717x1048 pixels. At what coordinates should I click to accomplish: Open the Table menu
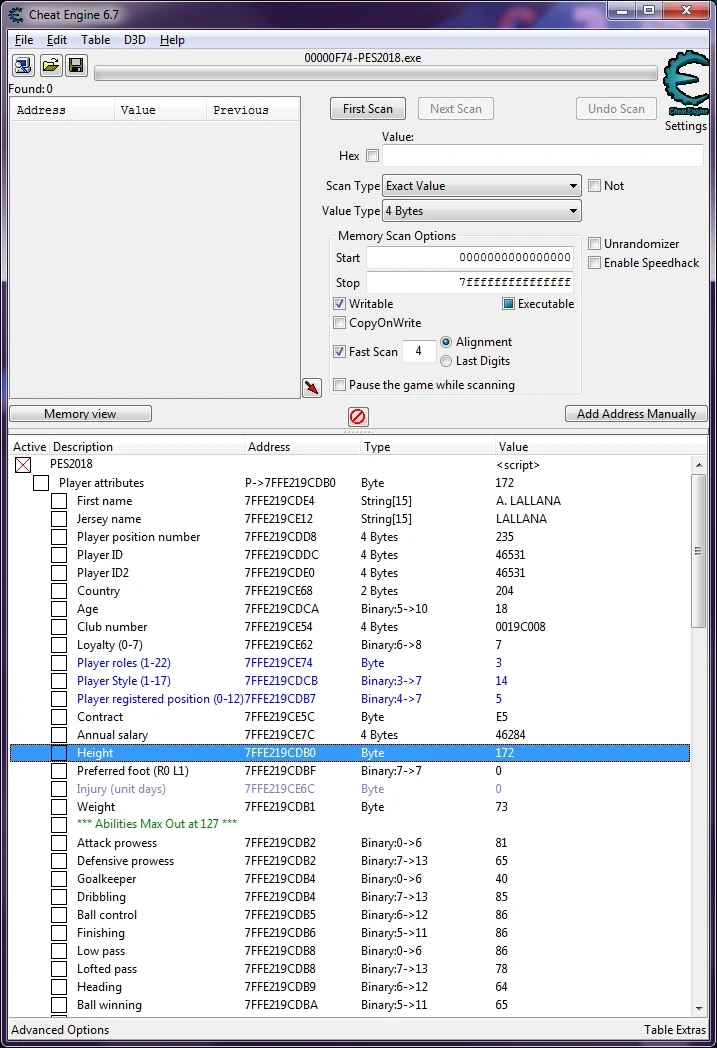click(x=96, y=40)
